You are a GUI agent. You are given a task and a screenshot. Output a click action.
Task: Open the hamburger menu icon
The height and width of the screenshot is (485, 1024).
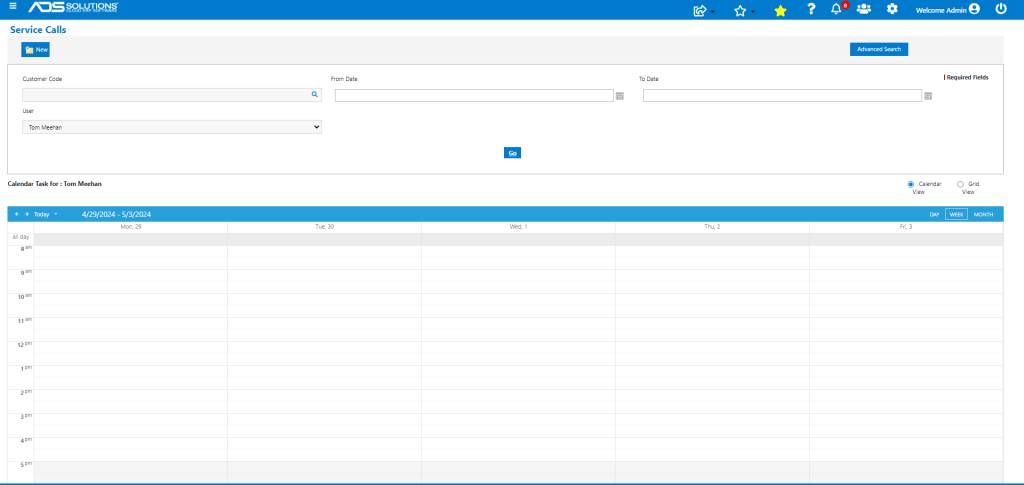[x=13, y=7]
